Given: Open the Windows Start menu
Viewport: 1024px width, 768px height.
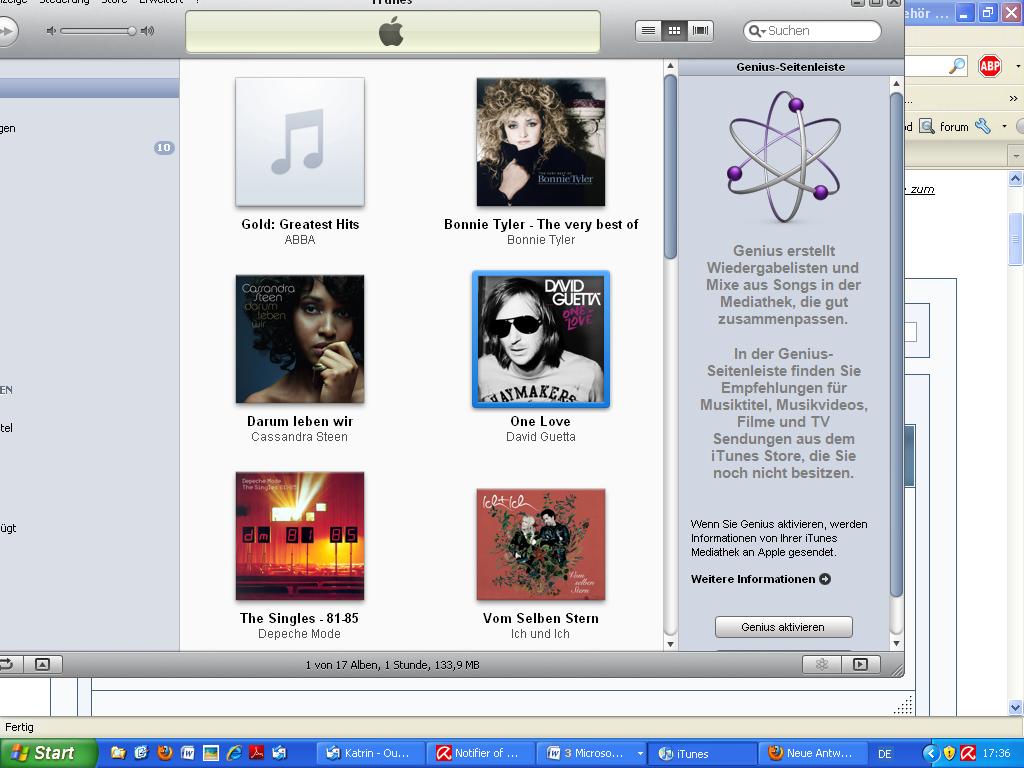Looking at the screenshot, I should [x=48, y=753].
